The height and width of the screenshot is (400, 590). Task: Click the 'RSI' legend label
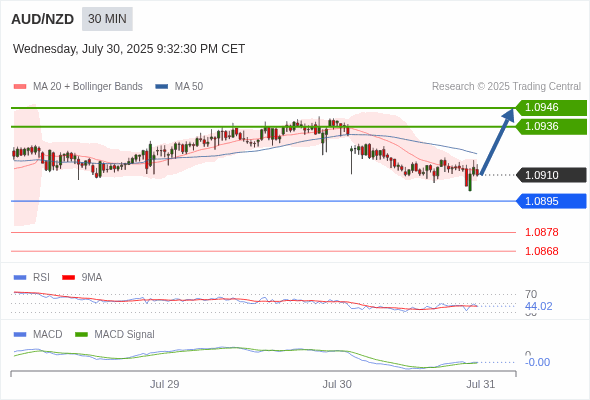pos(41,278)
